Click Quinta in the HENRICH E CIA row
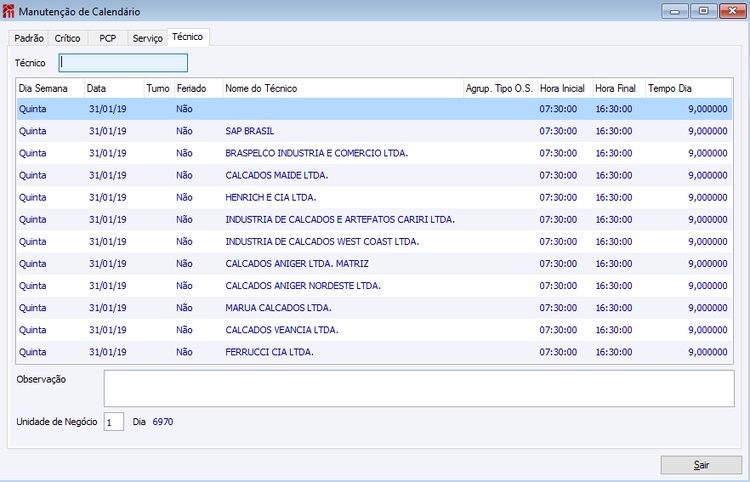 (33, 197)
